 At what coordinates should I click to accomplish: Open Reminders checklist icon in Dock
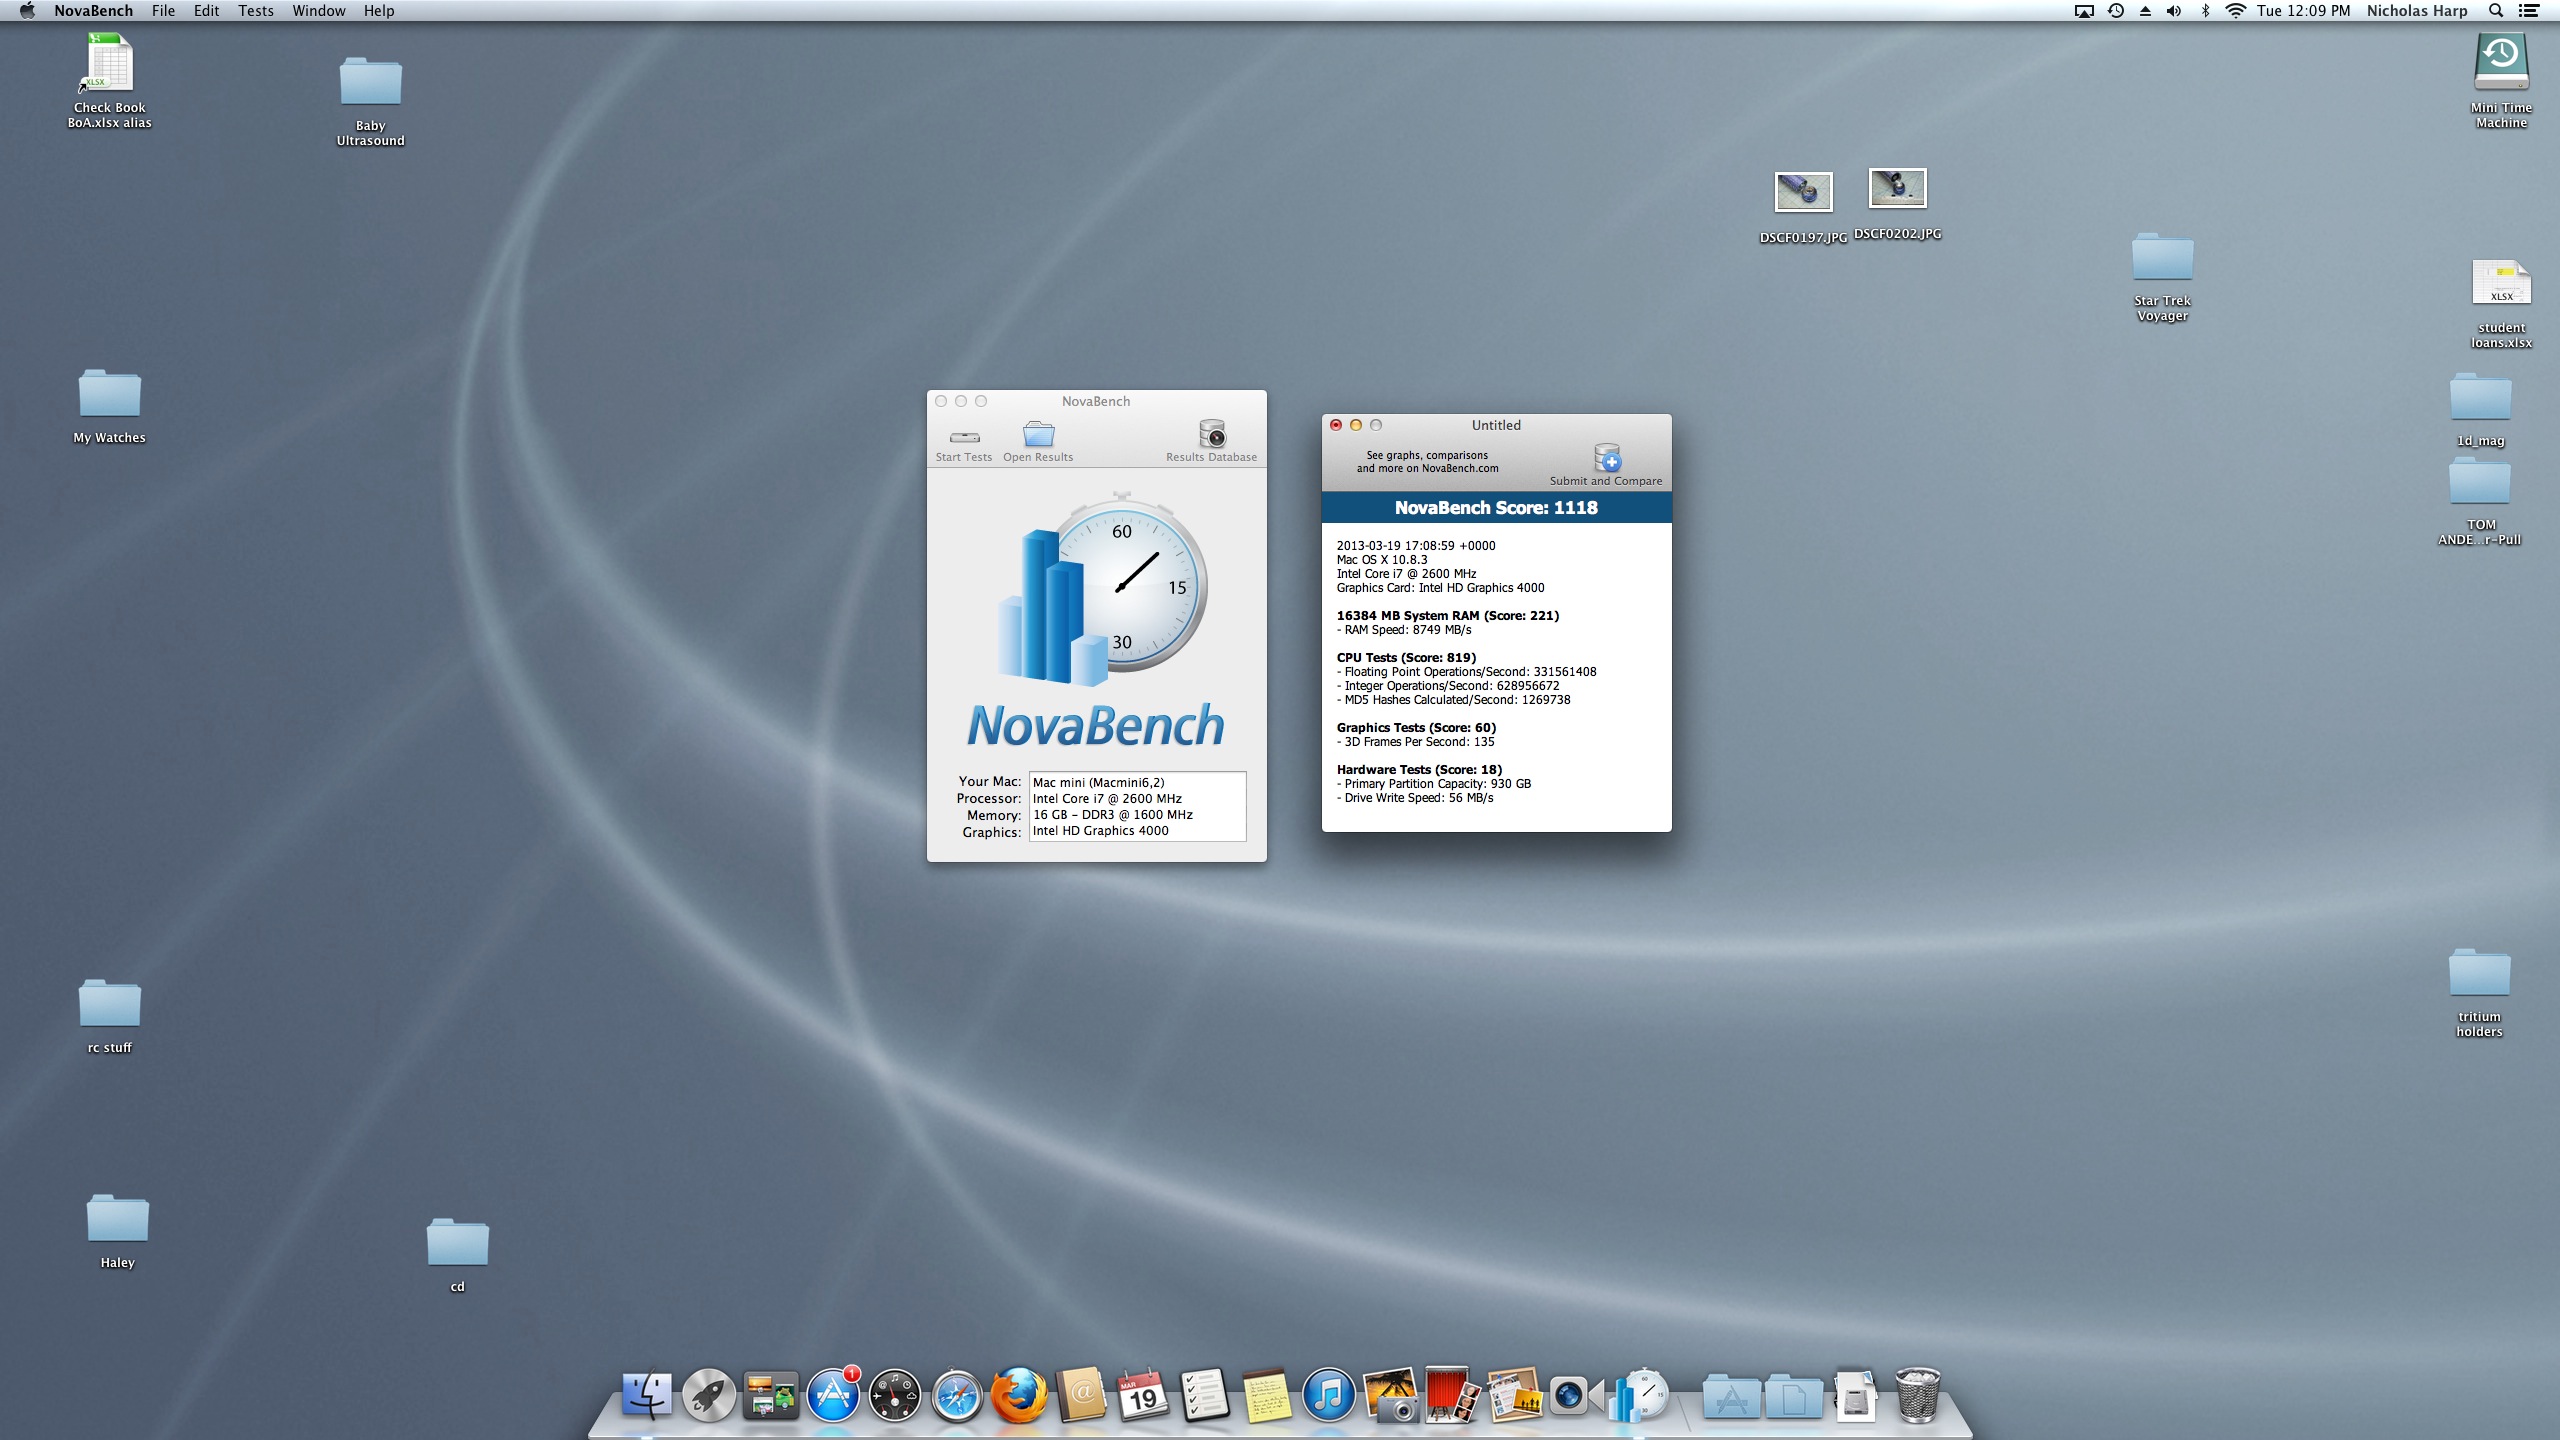tap(1205, 1394)
